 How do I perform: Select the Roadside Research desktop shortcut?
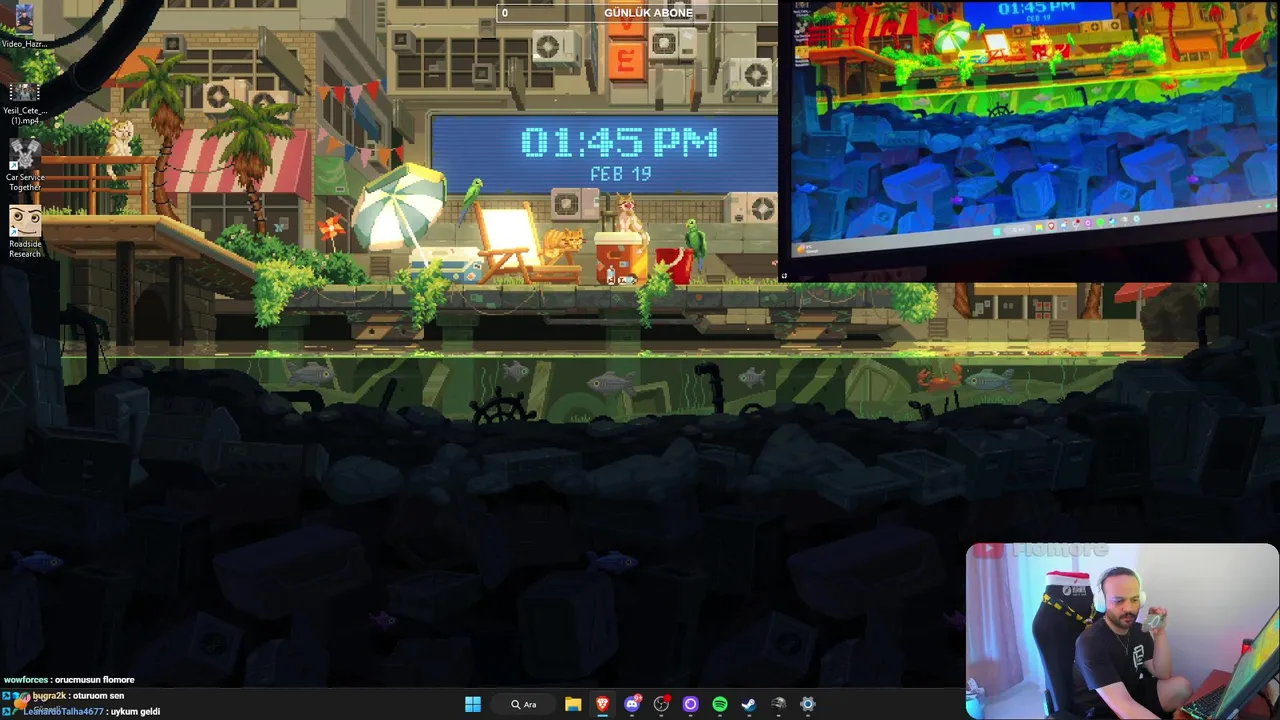point(25,232)
